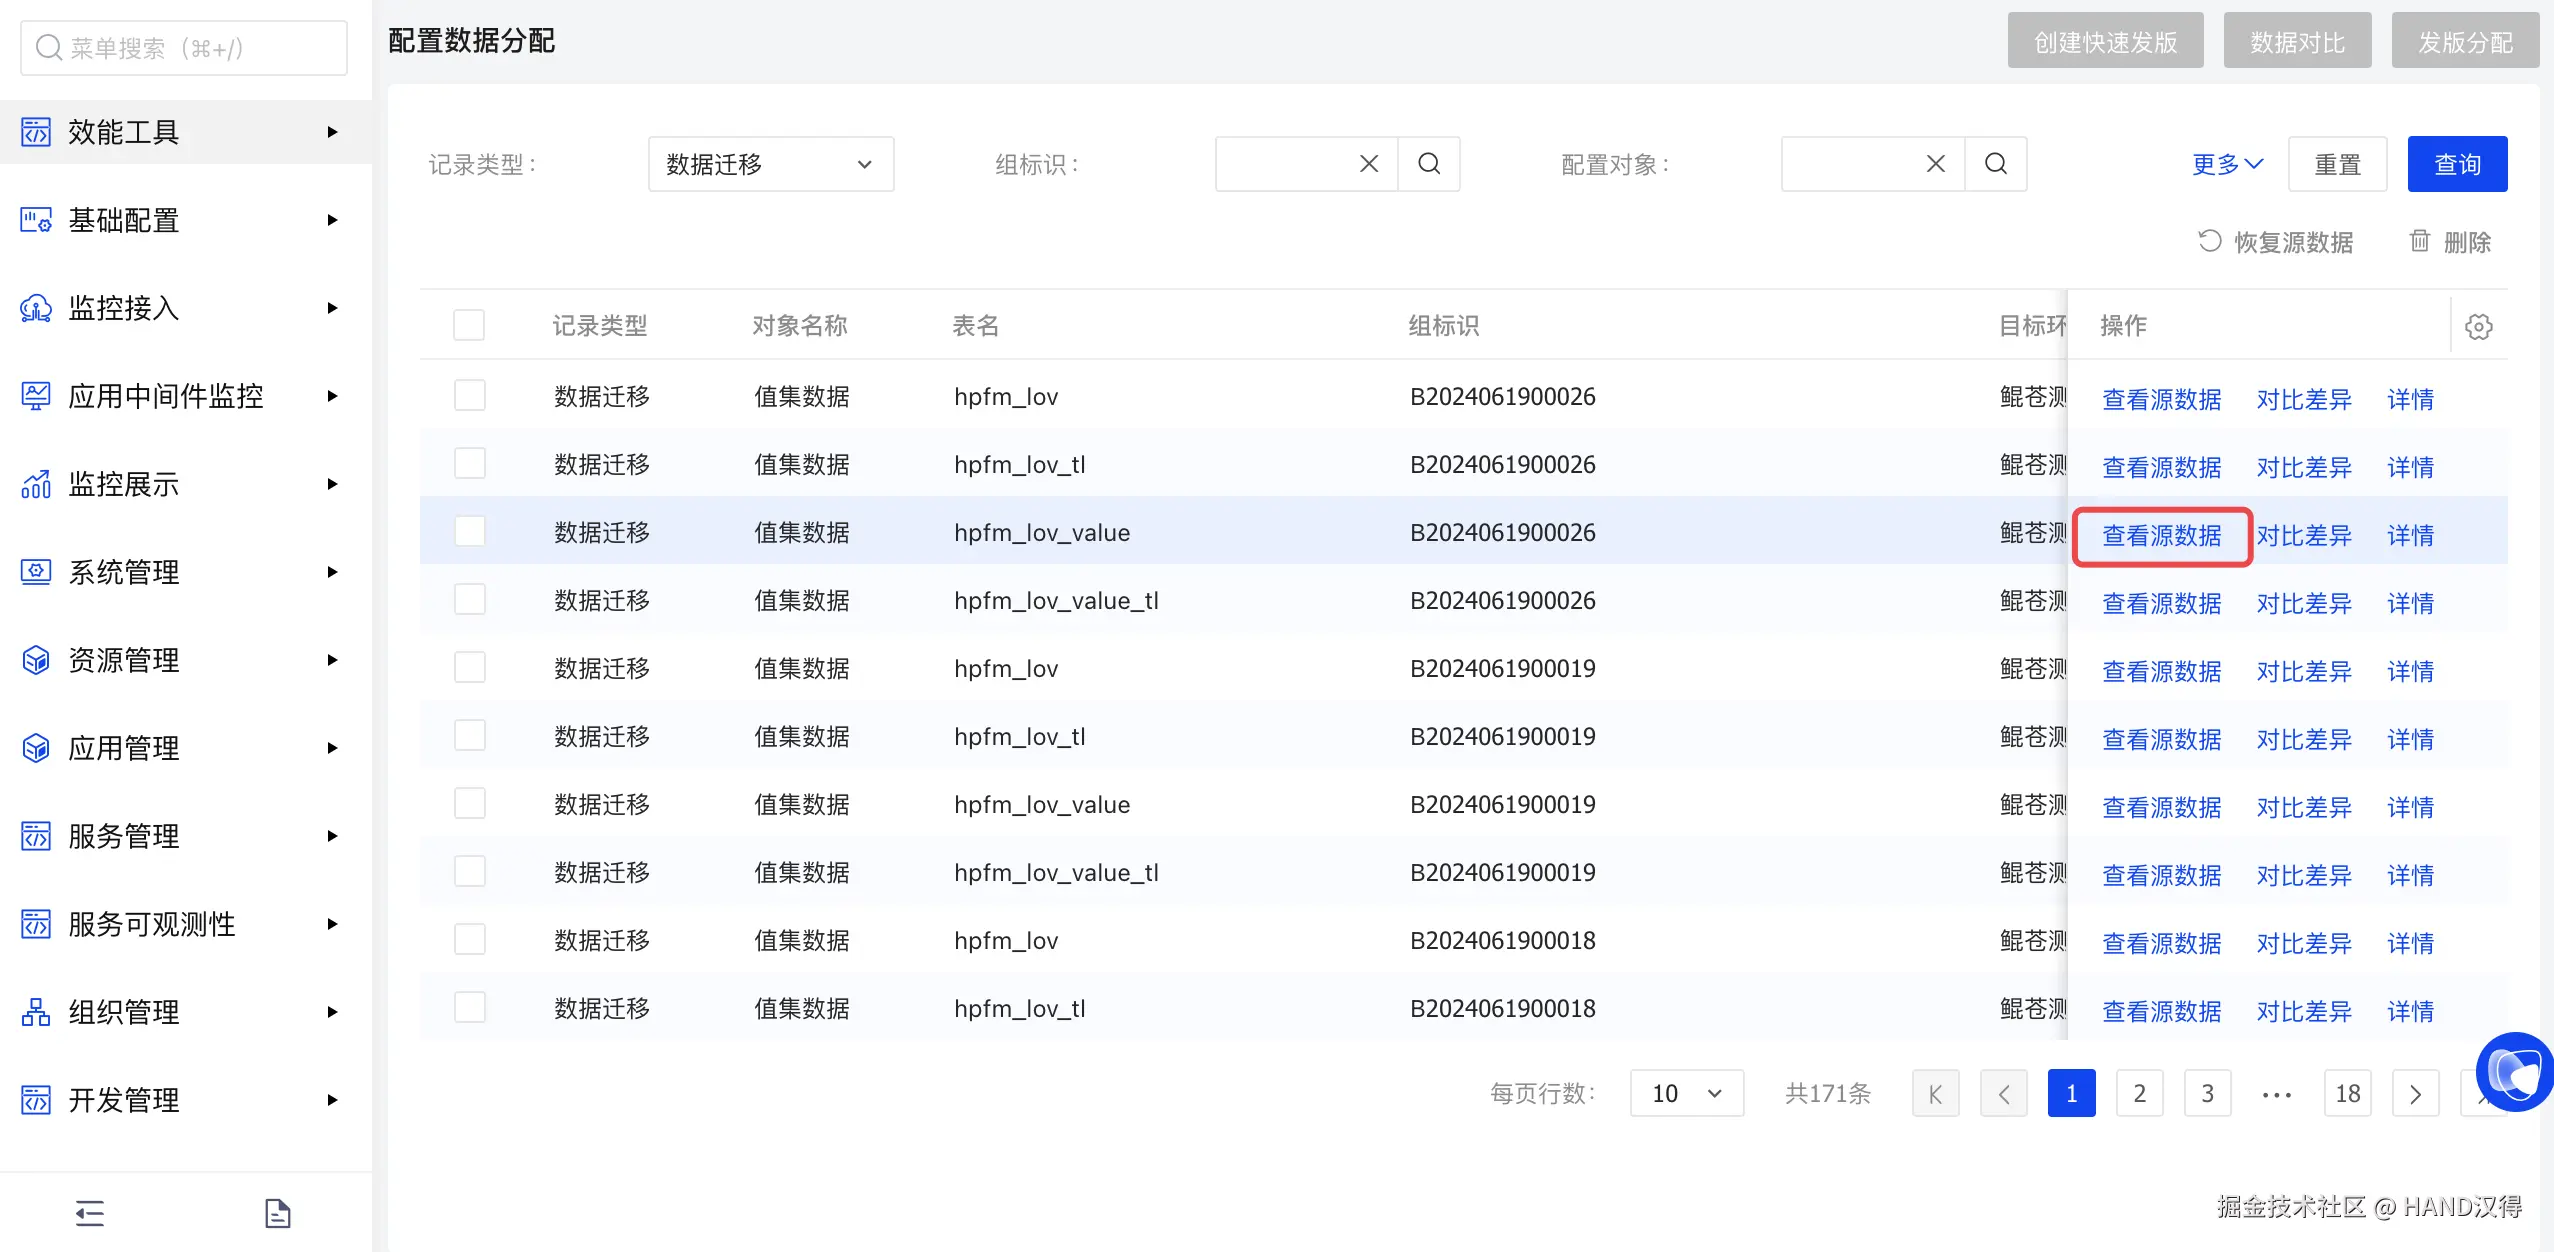Screen dimensions: 2554x1252
Task: Select the first hpfm_lov row checkbox
Action: (x=469, y=395)
